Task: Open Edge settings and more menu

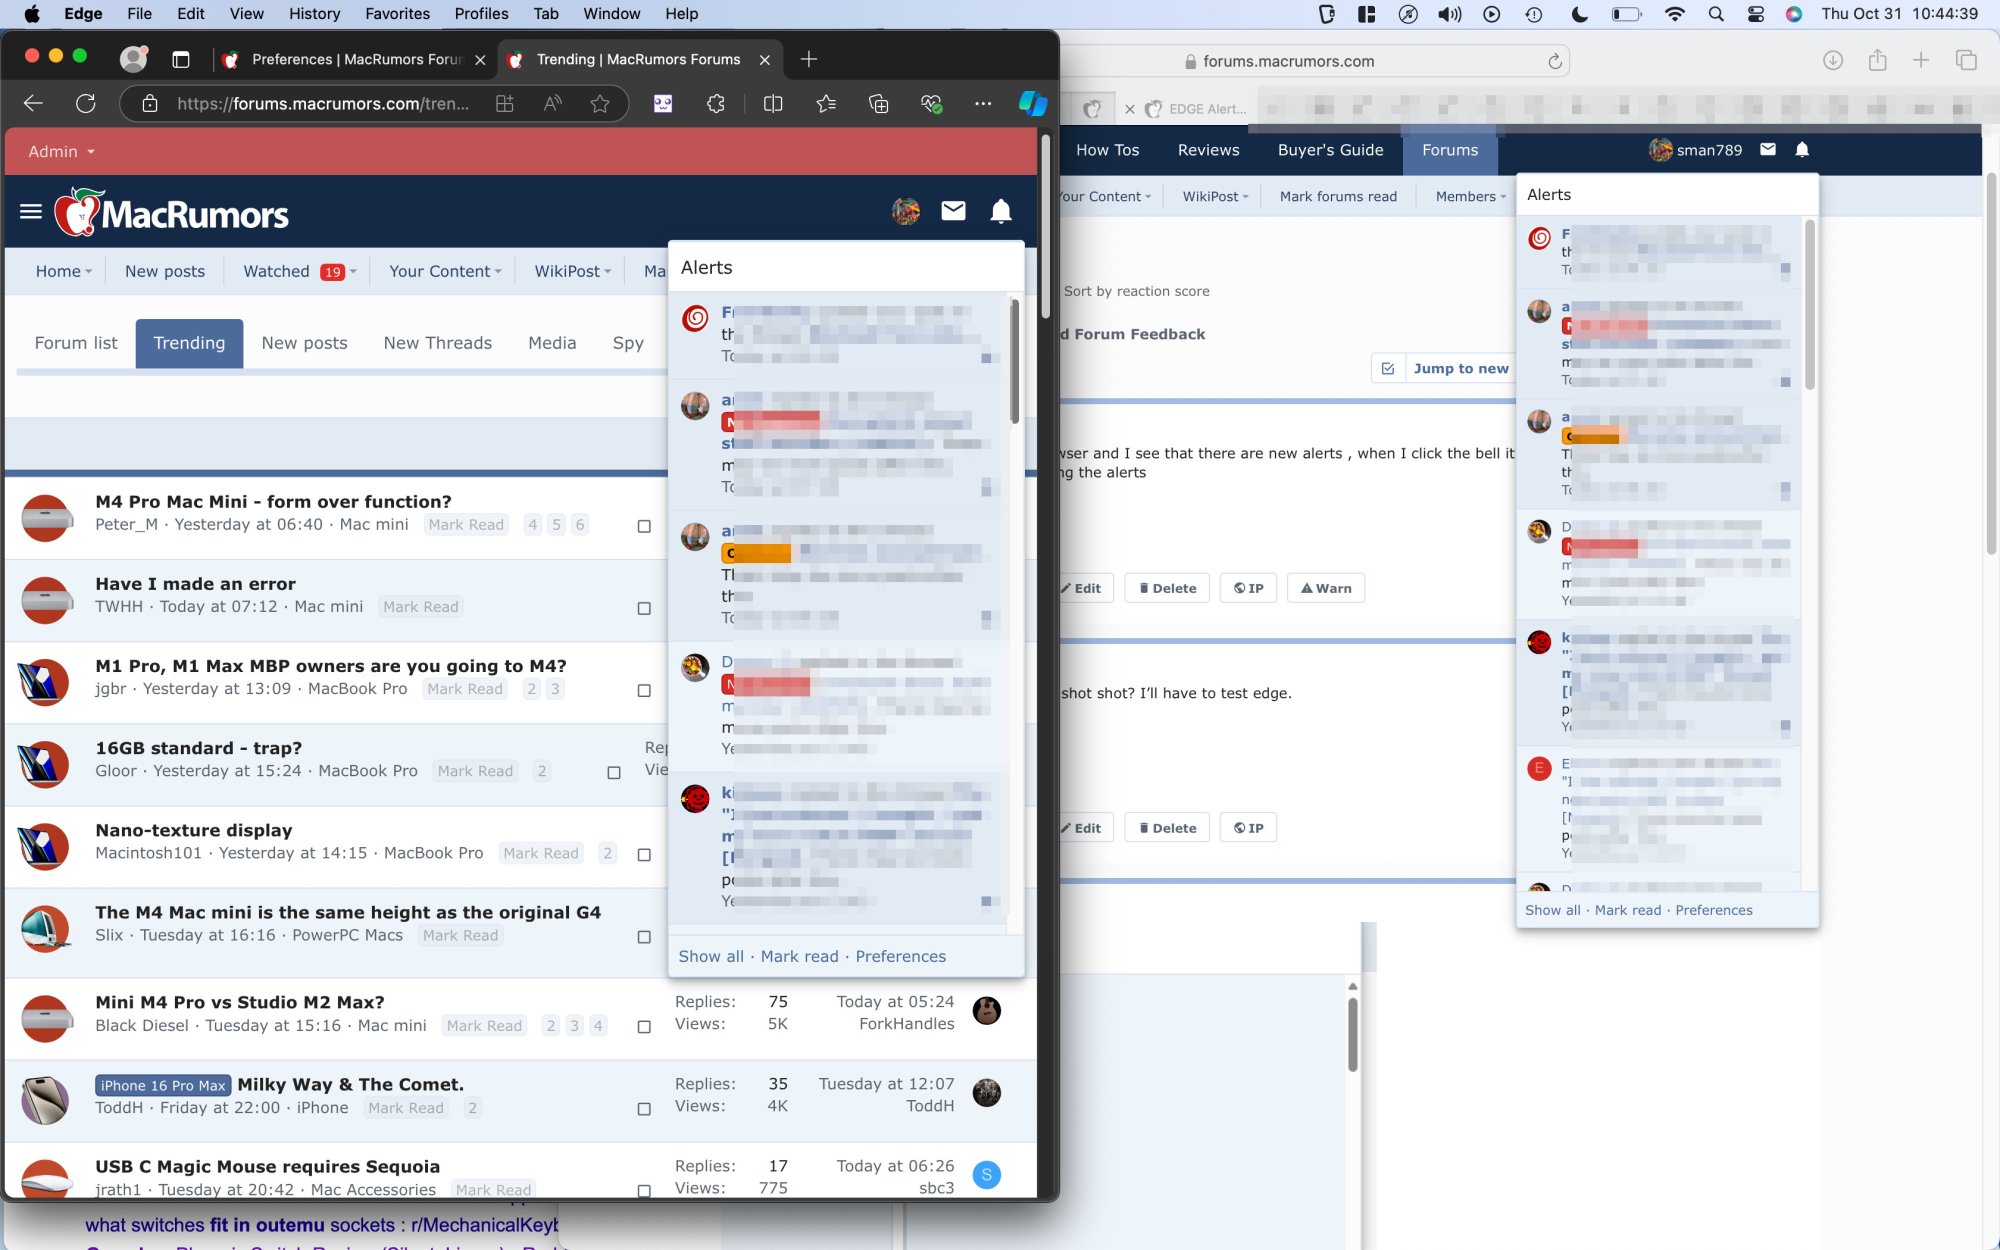Action: tap(984, 103)
